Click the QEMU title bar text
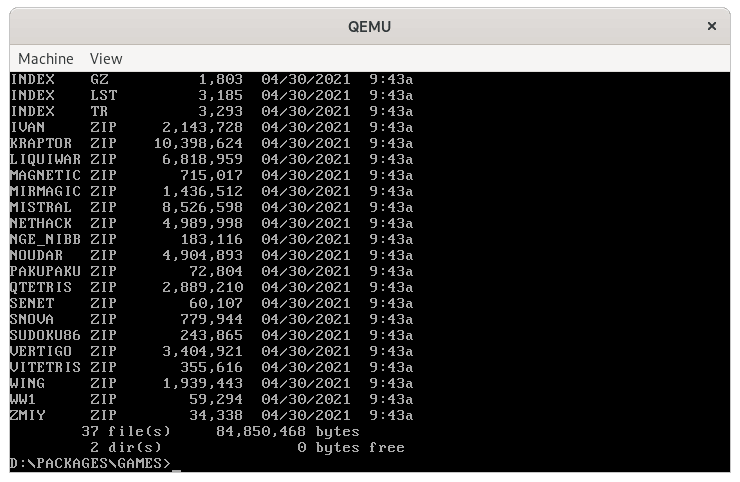This screenshot has width=740, height=482. [369, 26]
